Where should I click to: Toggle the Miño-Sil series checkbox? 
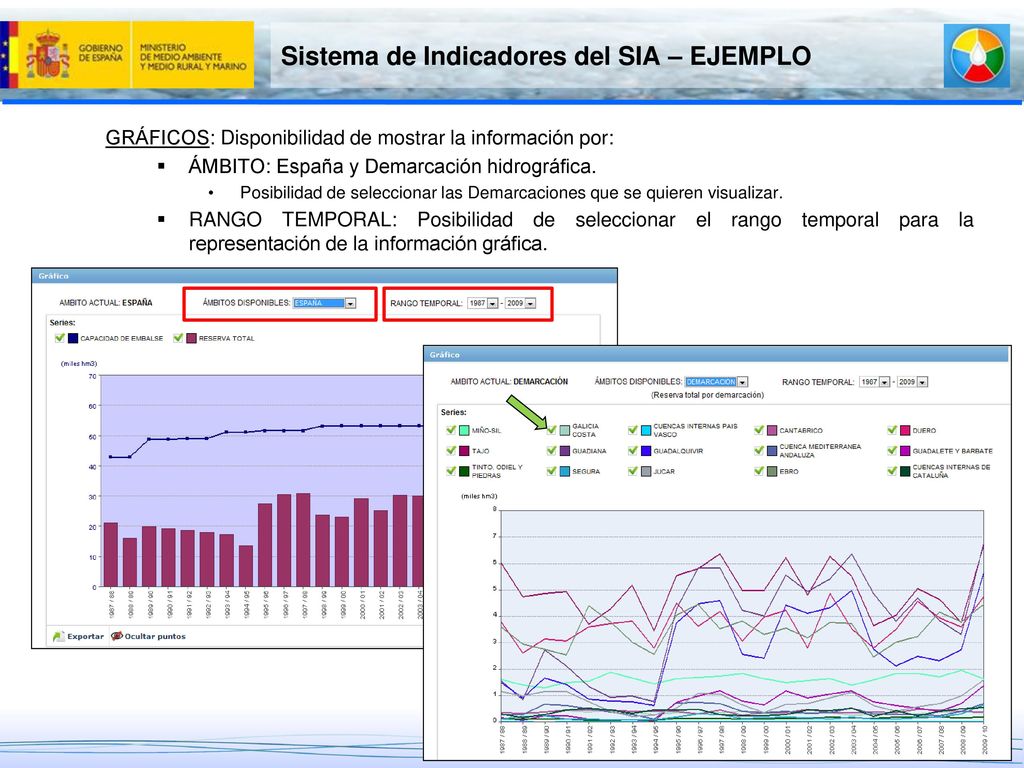(x=451, y=430)
